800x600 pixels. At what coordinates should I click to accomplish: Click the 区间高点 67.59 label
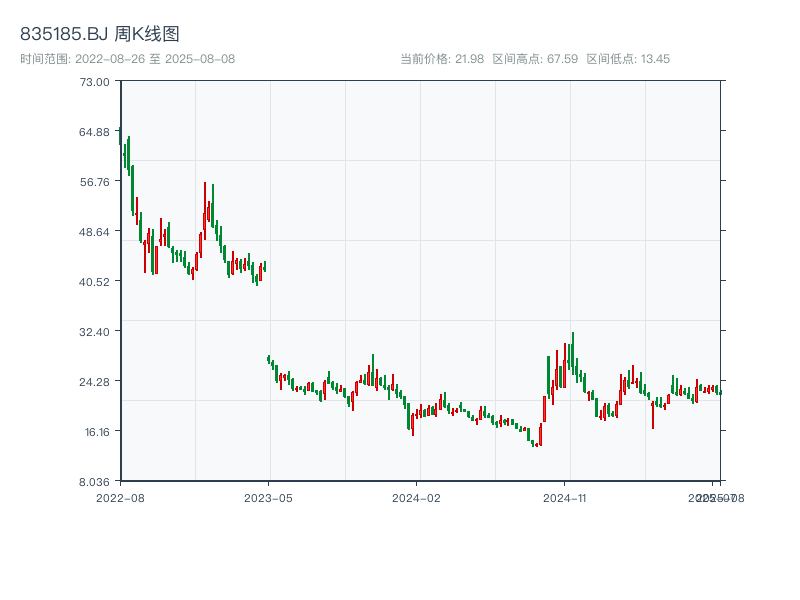click(535, 59)
